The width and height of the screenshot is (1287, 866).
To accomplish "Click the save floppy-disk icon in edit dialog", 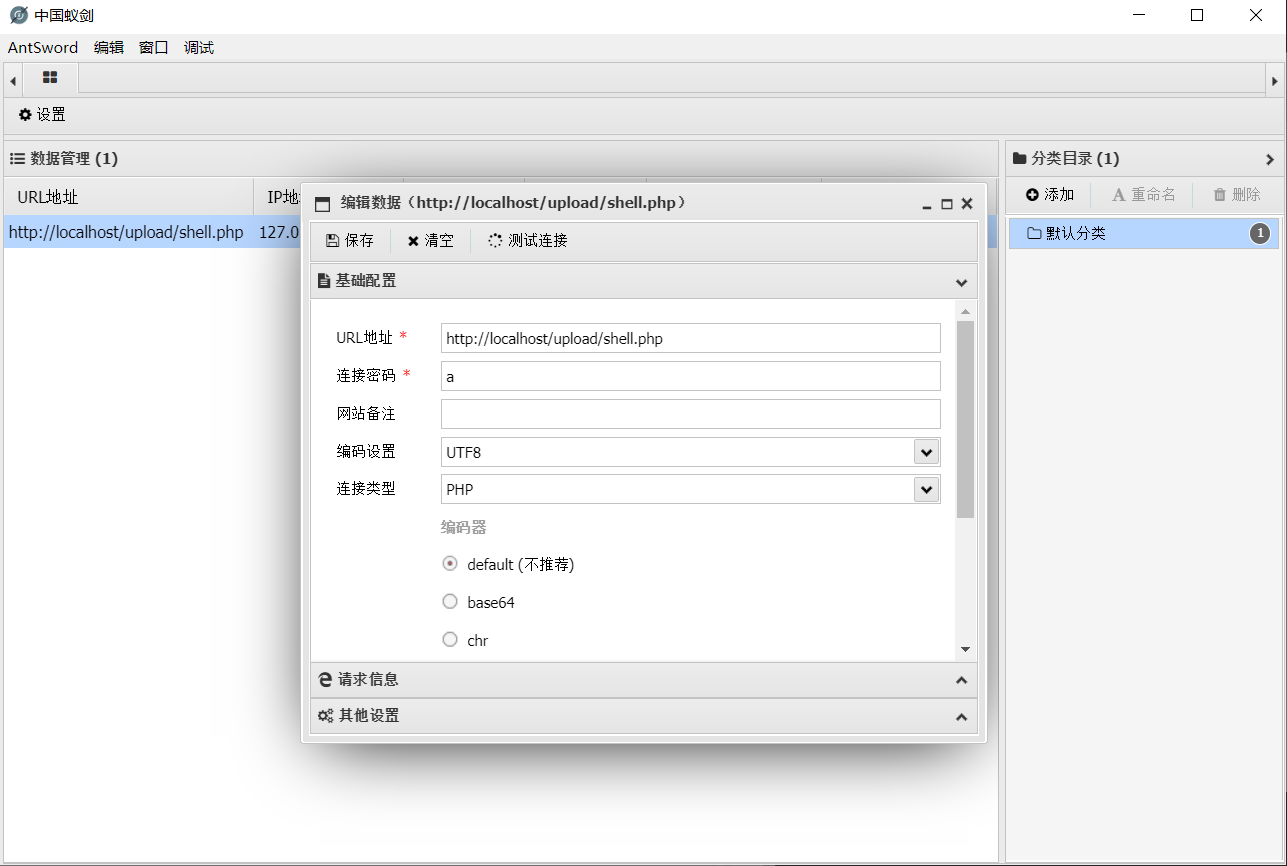I will pos(332,241).
